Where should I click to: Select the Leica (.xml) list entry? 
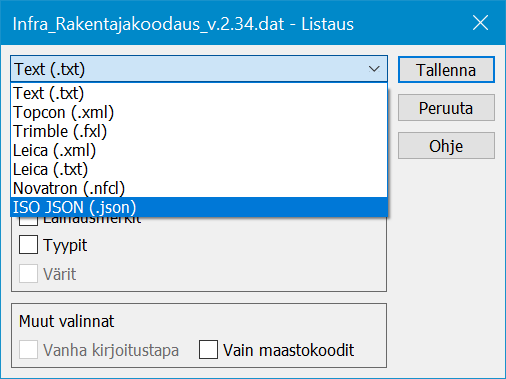click(199, 150)
